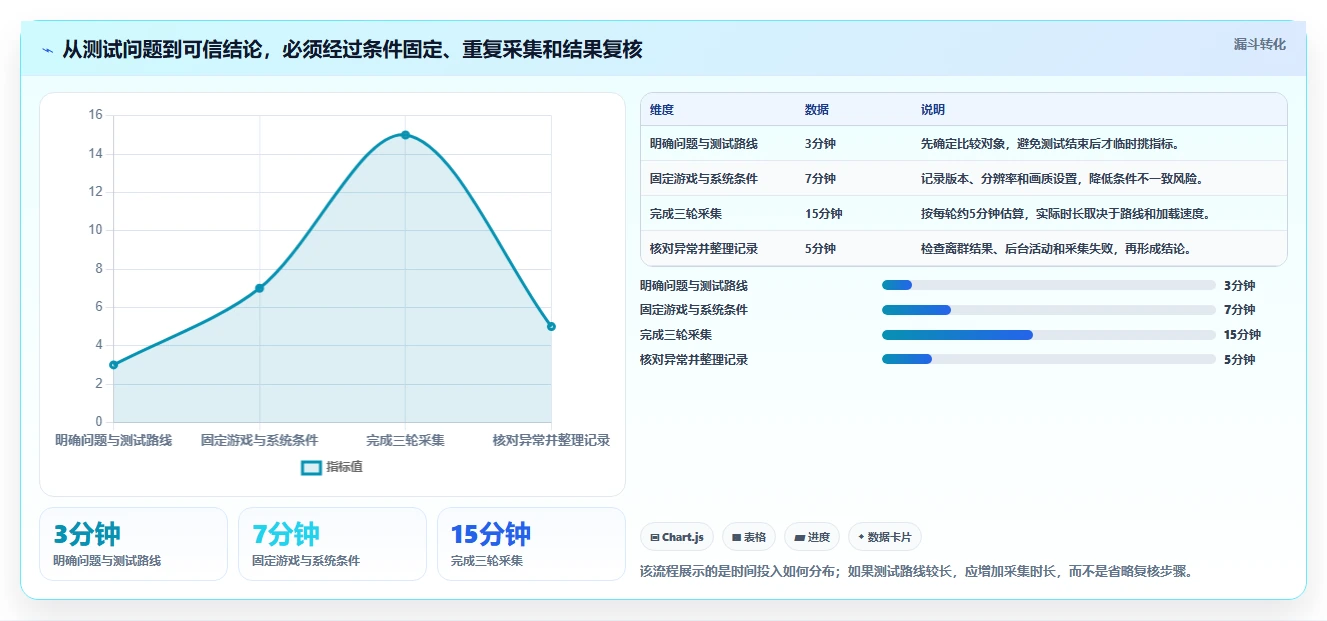
Task: Click chart data point at value 3
Action: coord(114,365)
